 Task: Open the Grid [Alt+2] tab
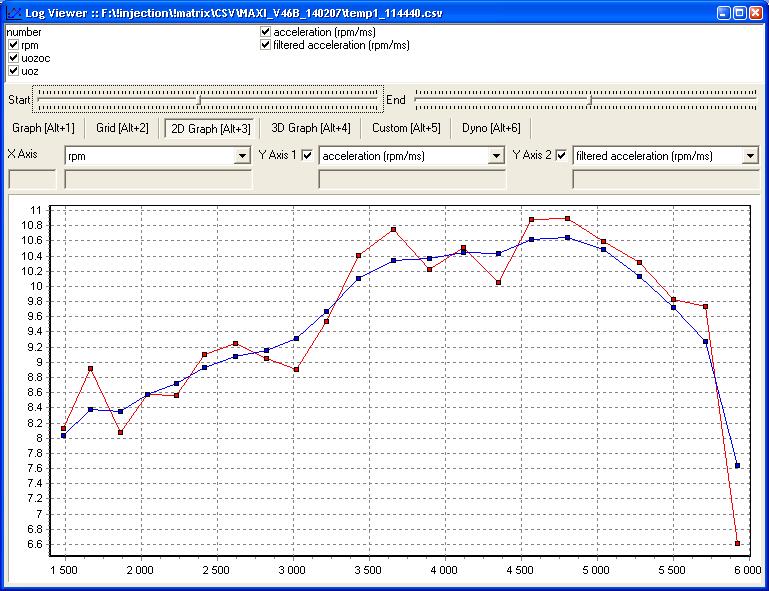[122, 128]
